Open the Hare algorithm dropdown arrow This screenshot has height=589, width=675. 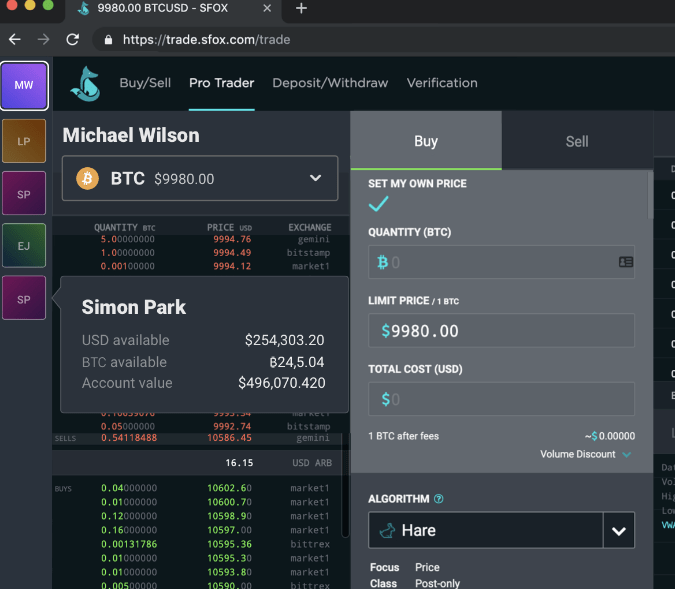click(619, 530)
